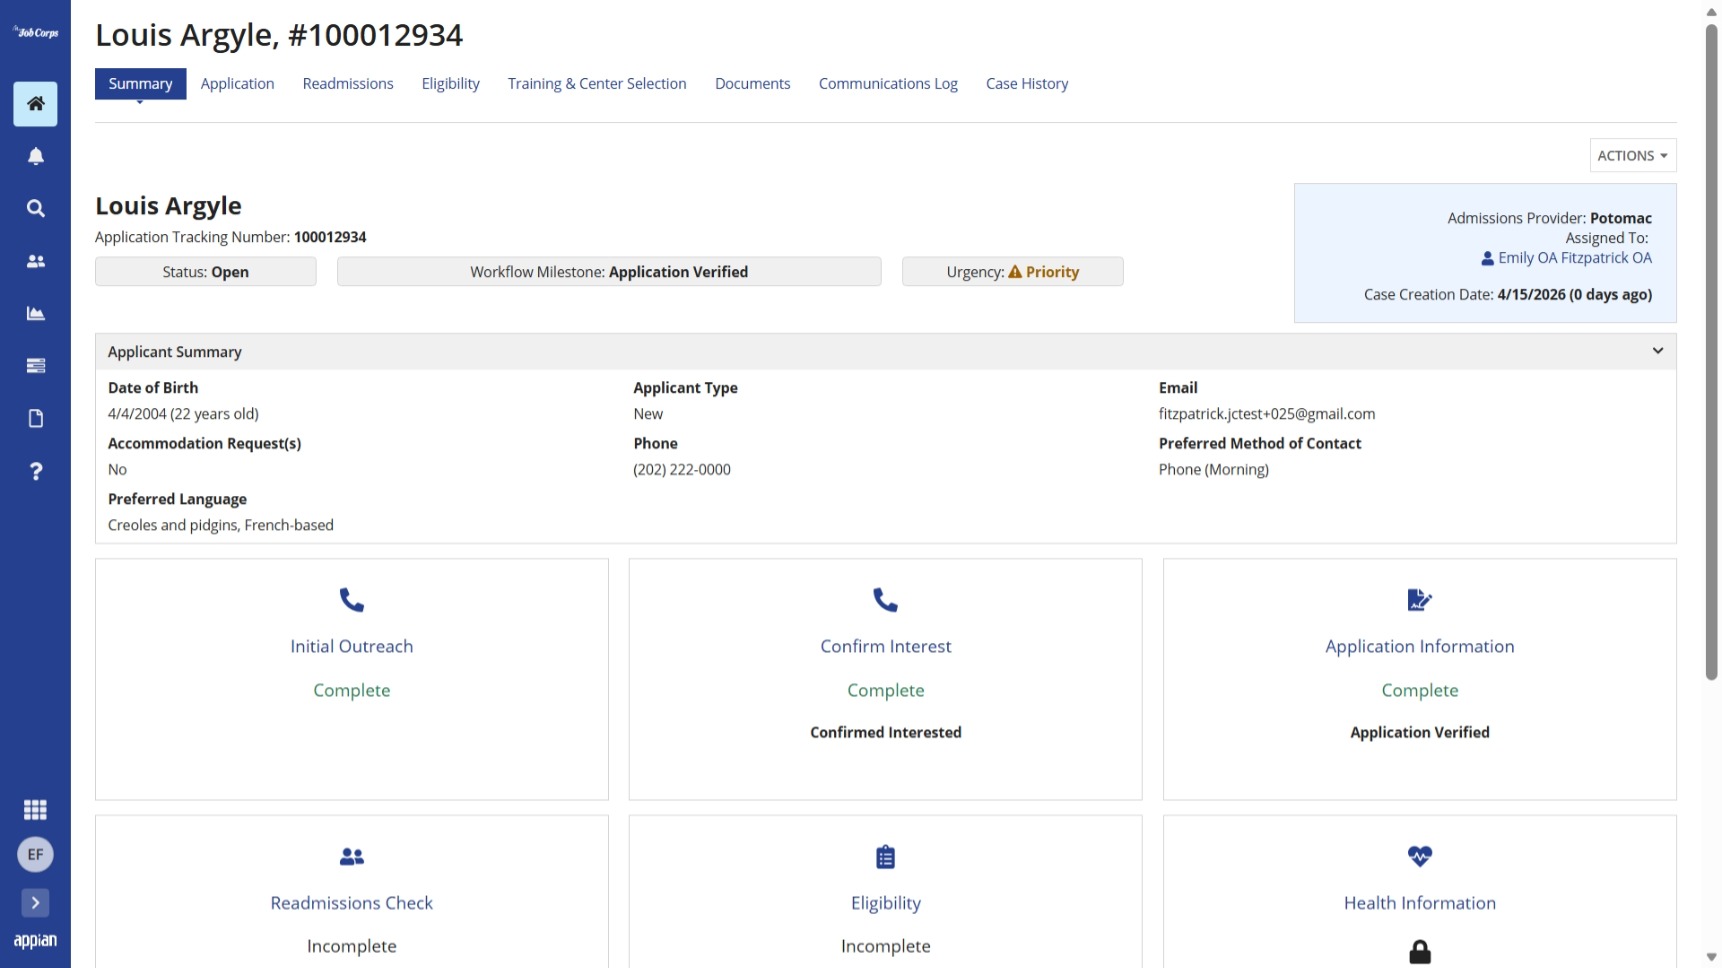Click the Confirmed Interested status text
Viewport: 1722px width, 968px height.
pos(886,733)
